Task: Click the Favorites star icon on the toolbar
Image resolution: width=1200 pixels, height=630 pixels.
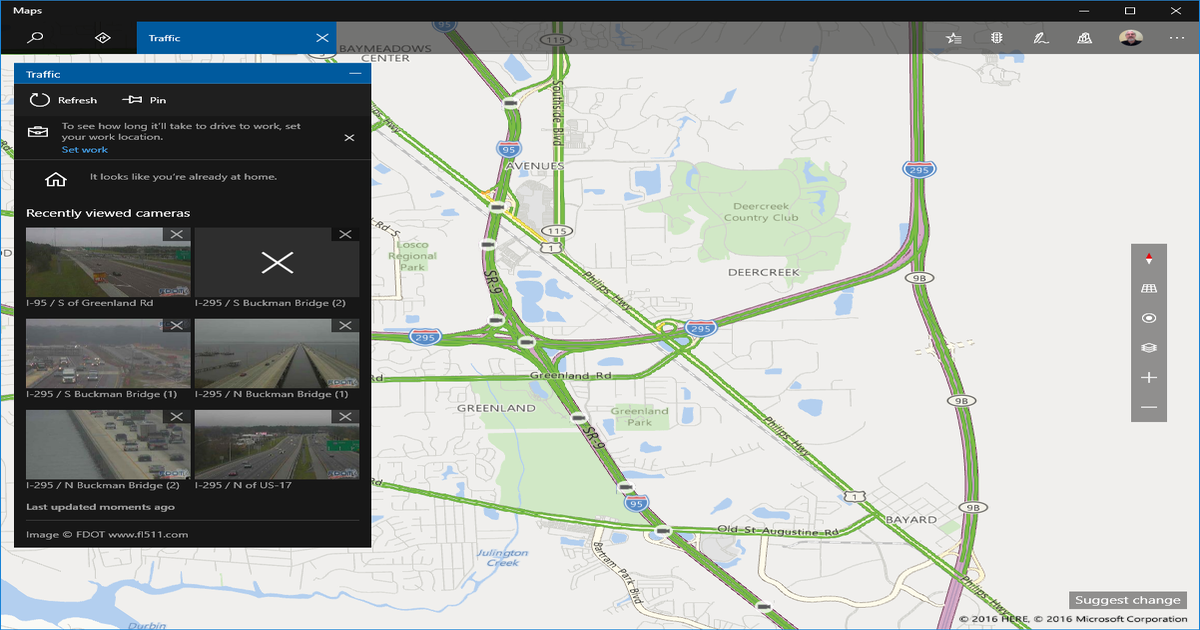Action: tap(953, 37)
